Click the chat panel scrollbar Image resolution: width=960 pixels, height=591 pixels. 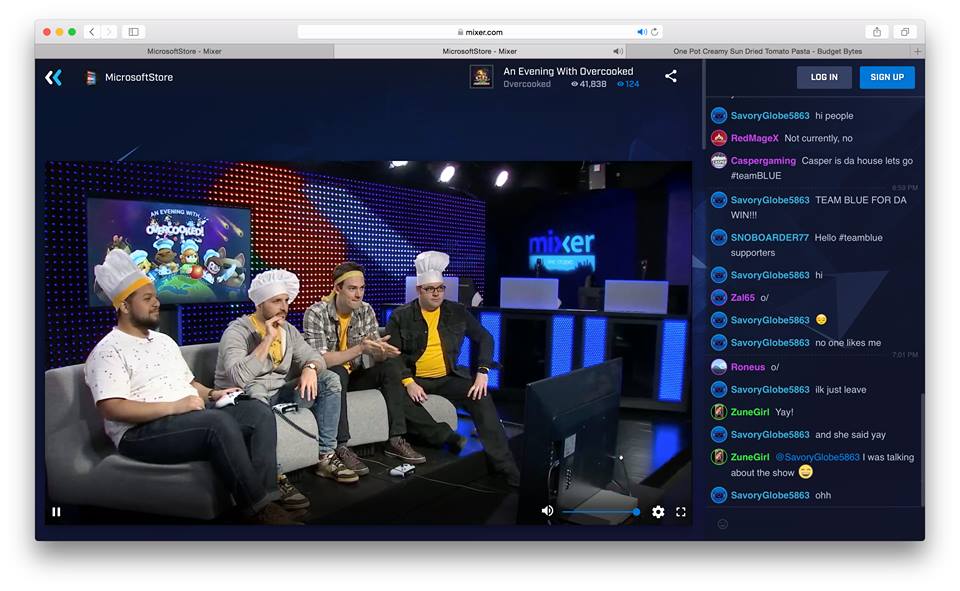point(922,450)
